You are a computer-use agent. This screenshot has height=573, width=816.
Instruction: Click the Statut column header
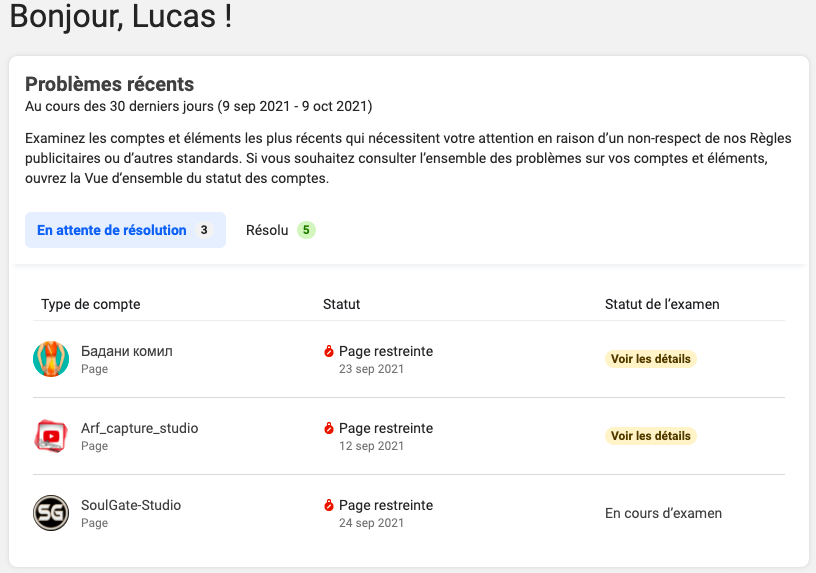tap(341, 304)
